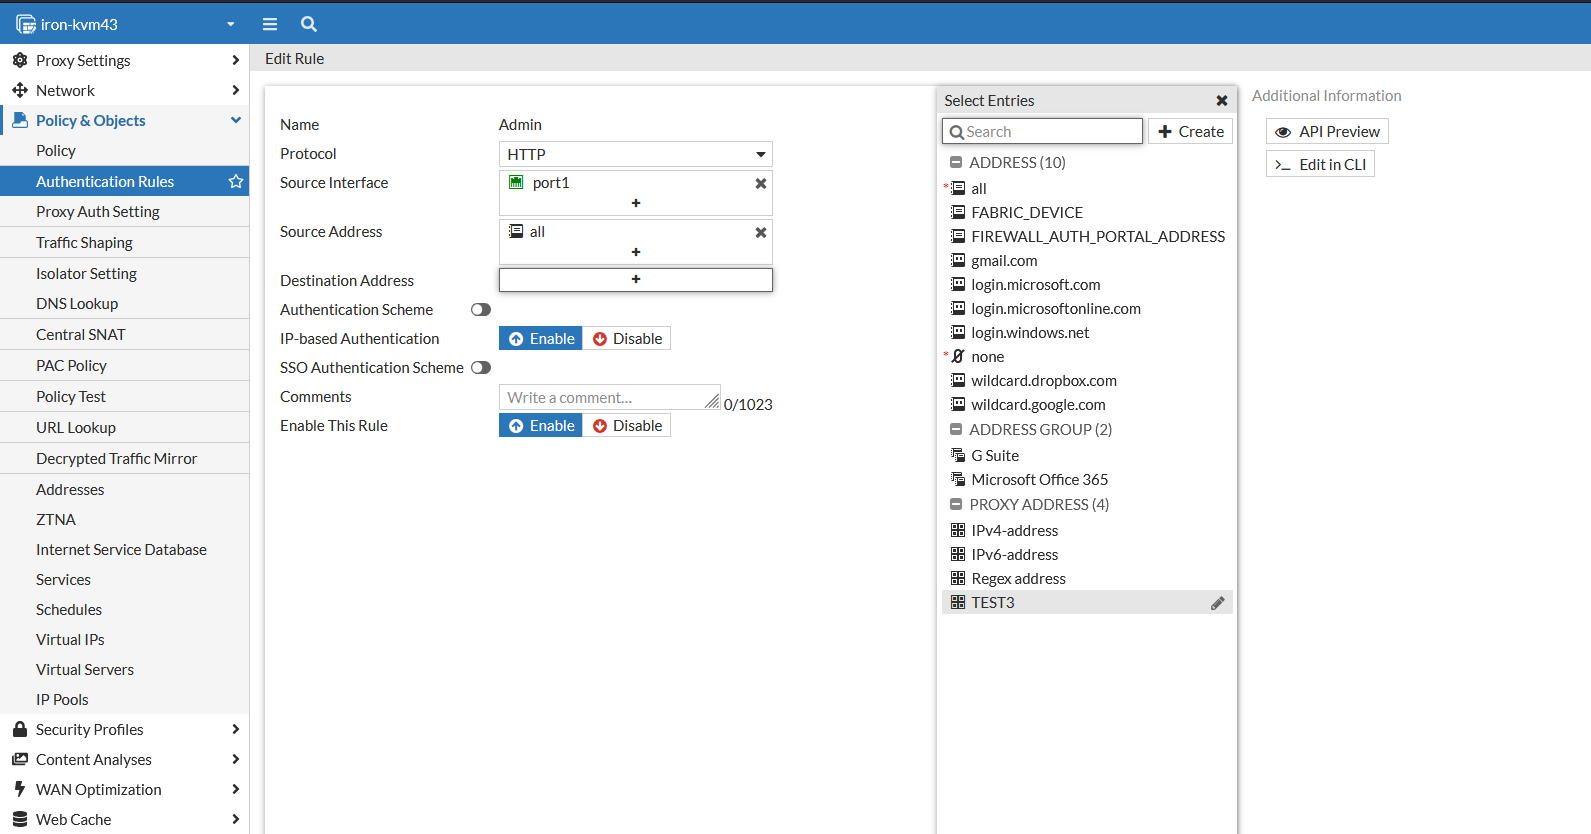Screen dimensions: 1591x834
Task: Click the search magnifier icon in the header
Action: [x=309, y=24]
